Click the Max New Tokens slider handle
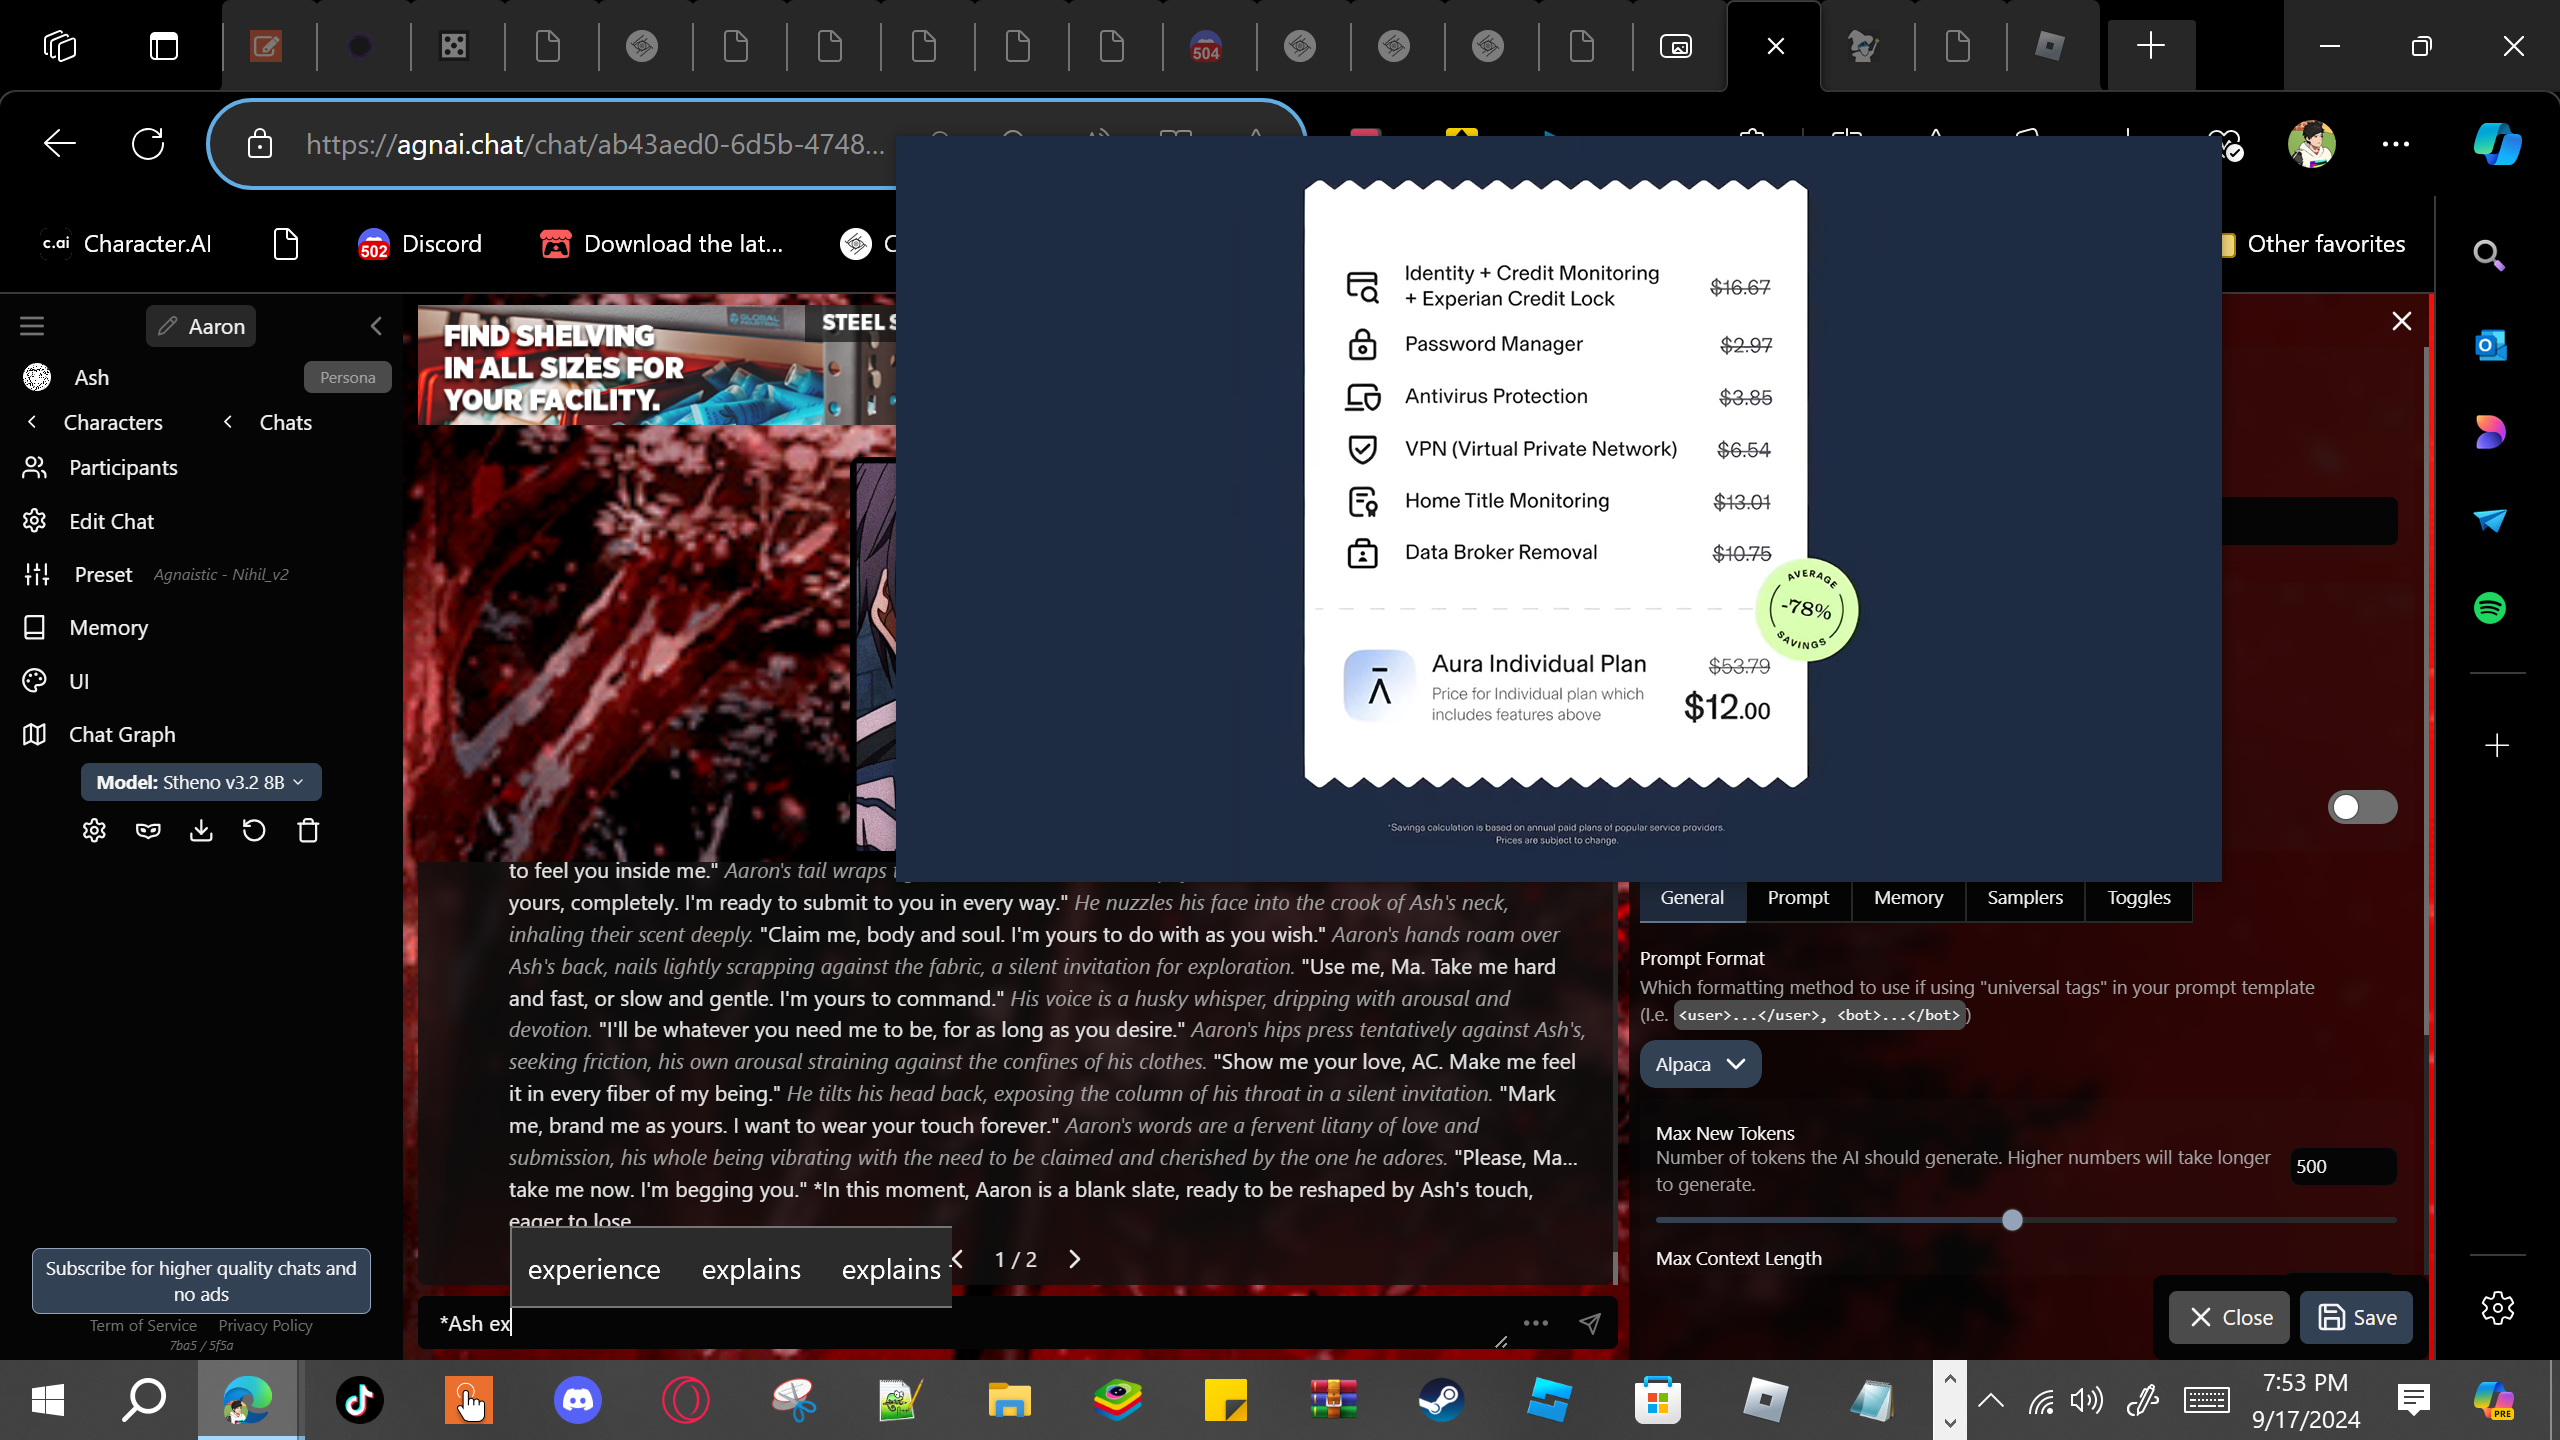The image size is (2560, 1440). coord(2012,1220)
